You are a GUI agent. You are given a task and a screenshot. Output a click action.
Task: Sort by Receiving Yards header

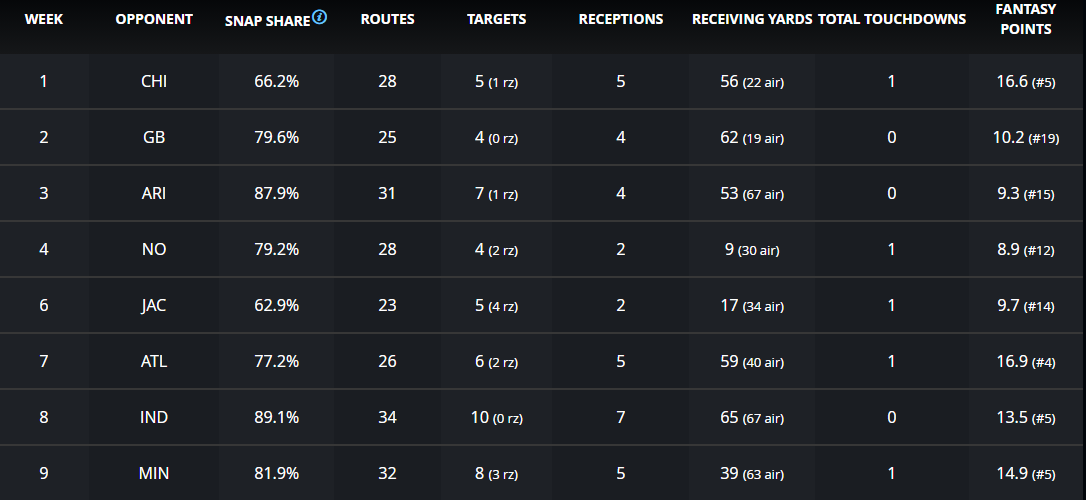751,20
